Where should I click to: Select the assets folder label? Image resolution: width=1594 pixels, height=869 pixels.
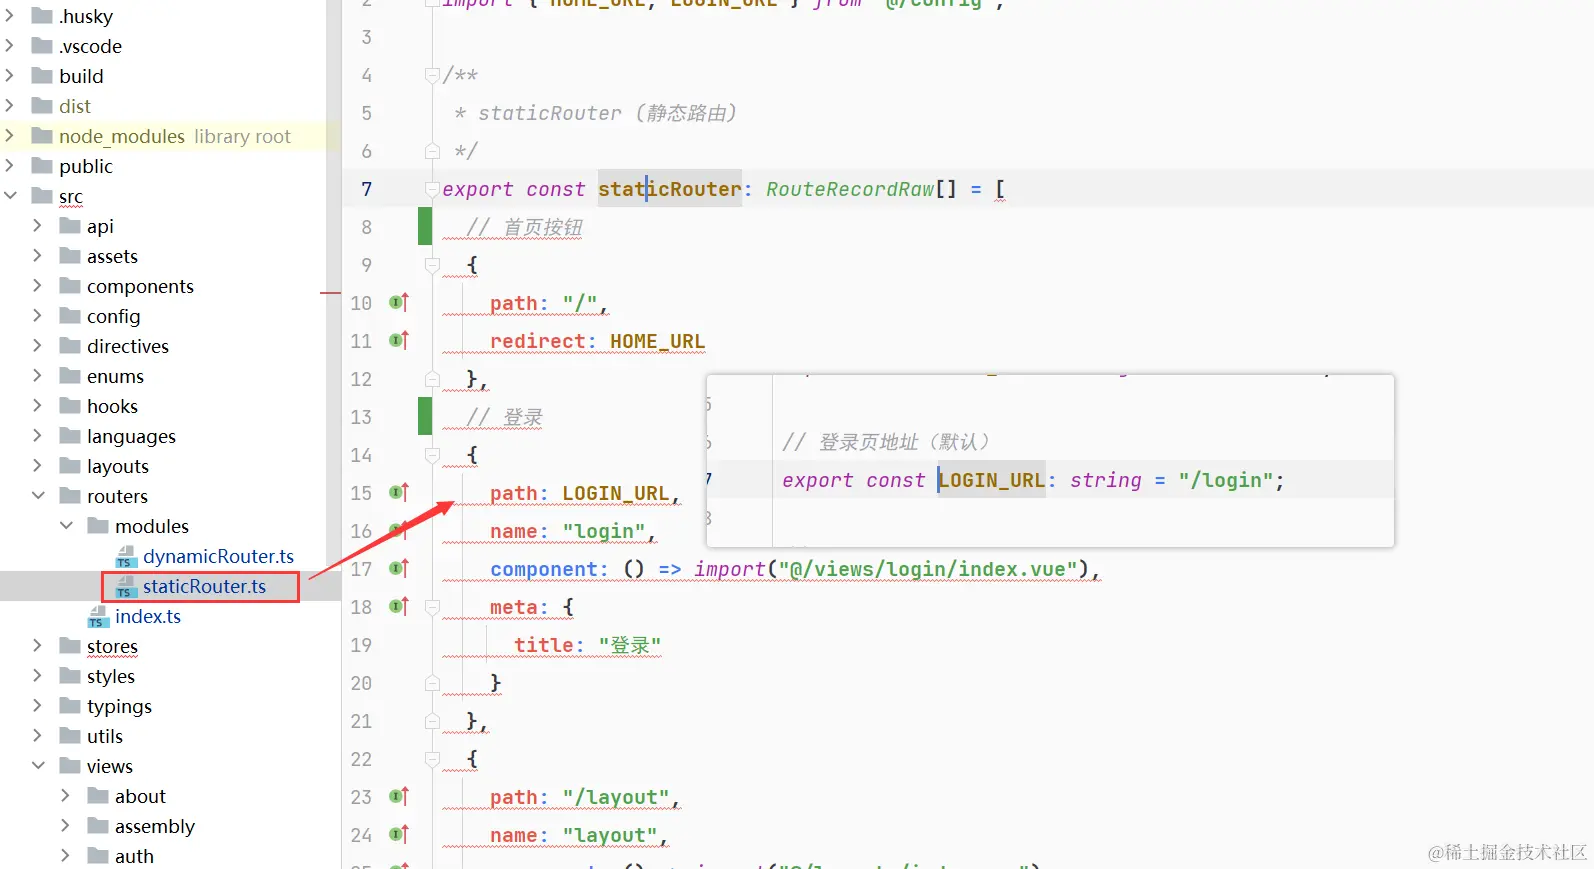pyautogui.click(x=112, y=257)
